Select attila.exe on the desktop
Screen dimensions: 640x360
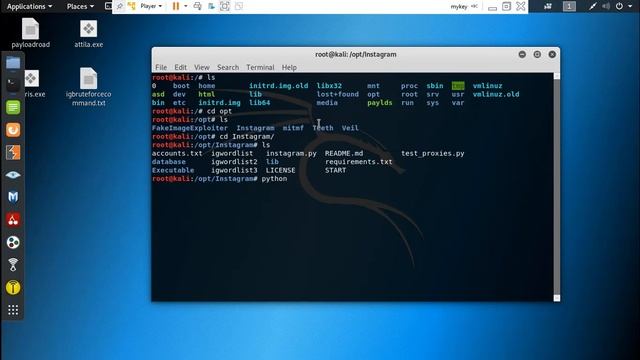89,33
